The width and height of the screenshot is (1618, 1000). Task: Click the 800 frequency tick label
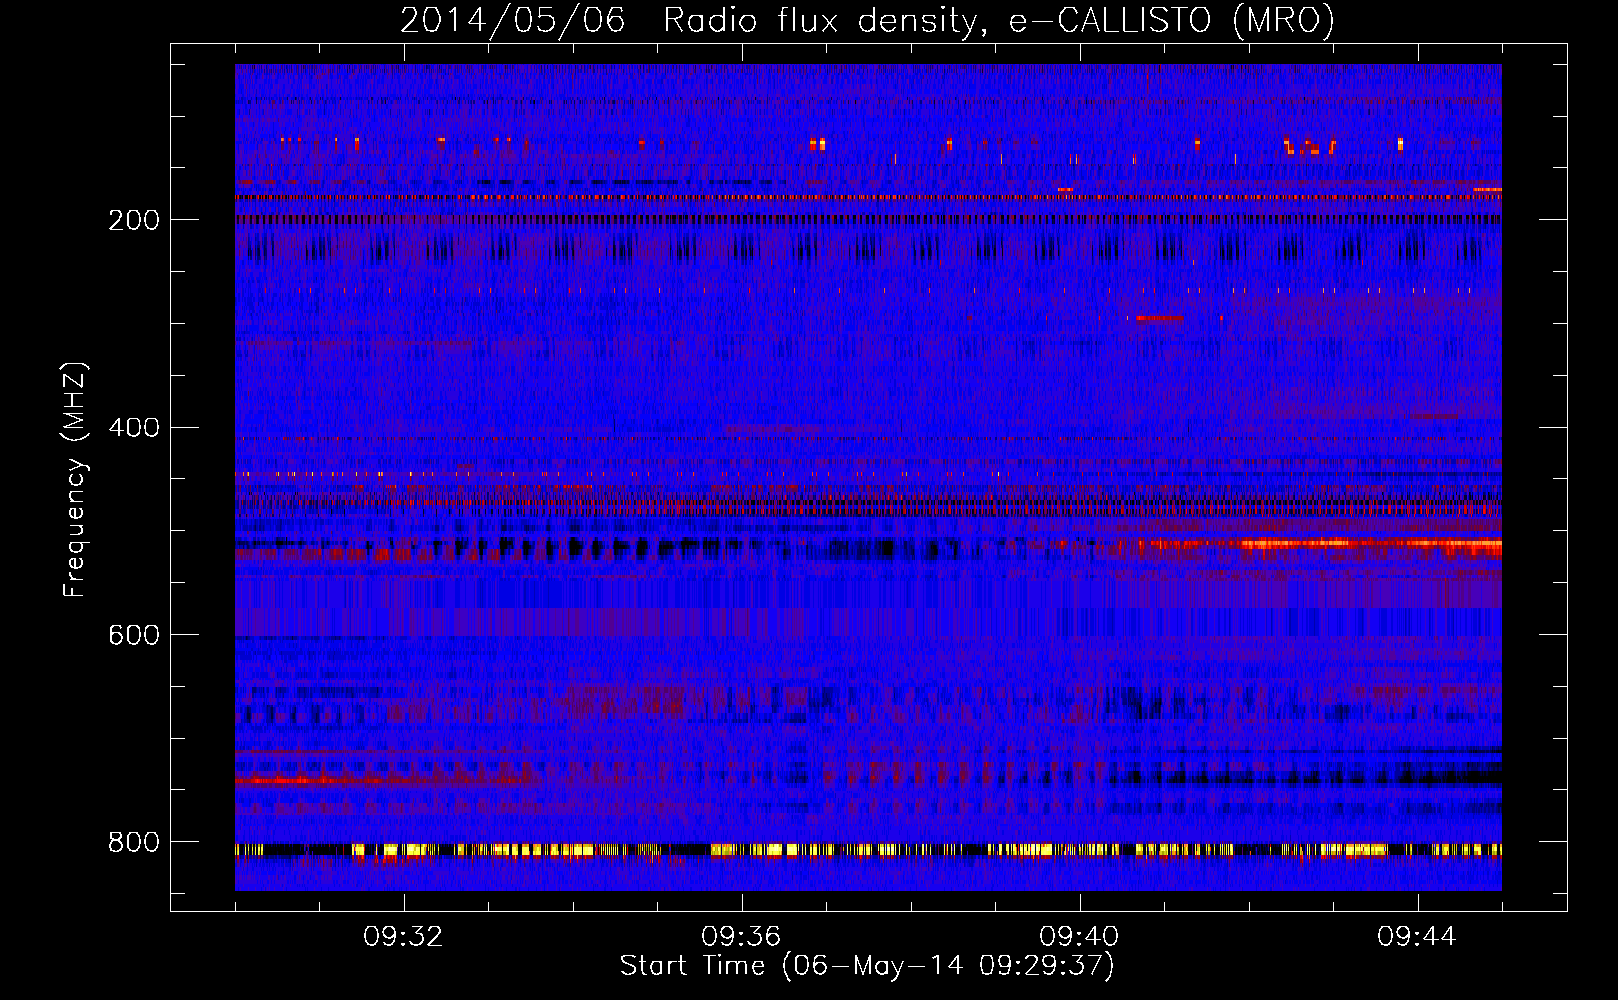click(x=133, y=843)
